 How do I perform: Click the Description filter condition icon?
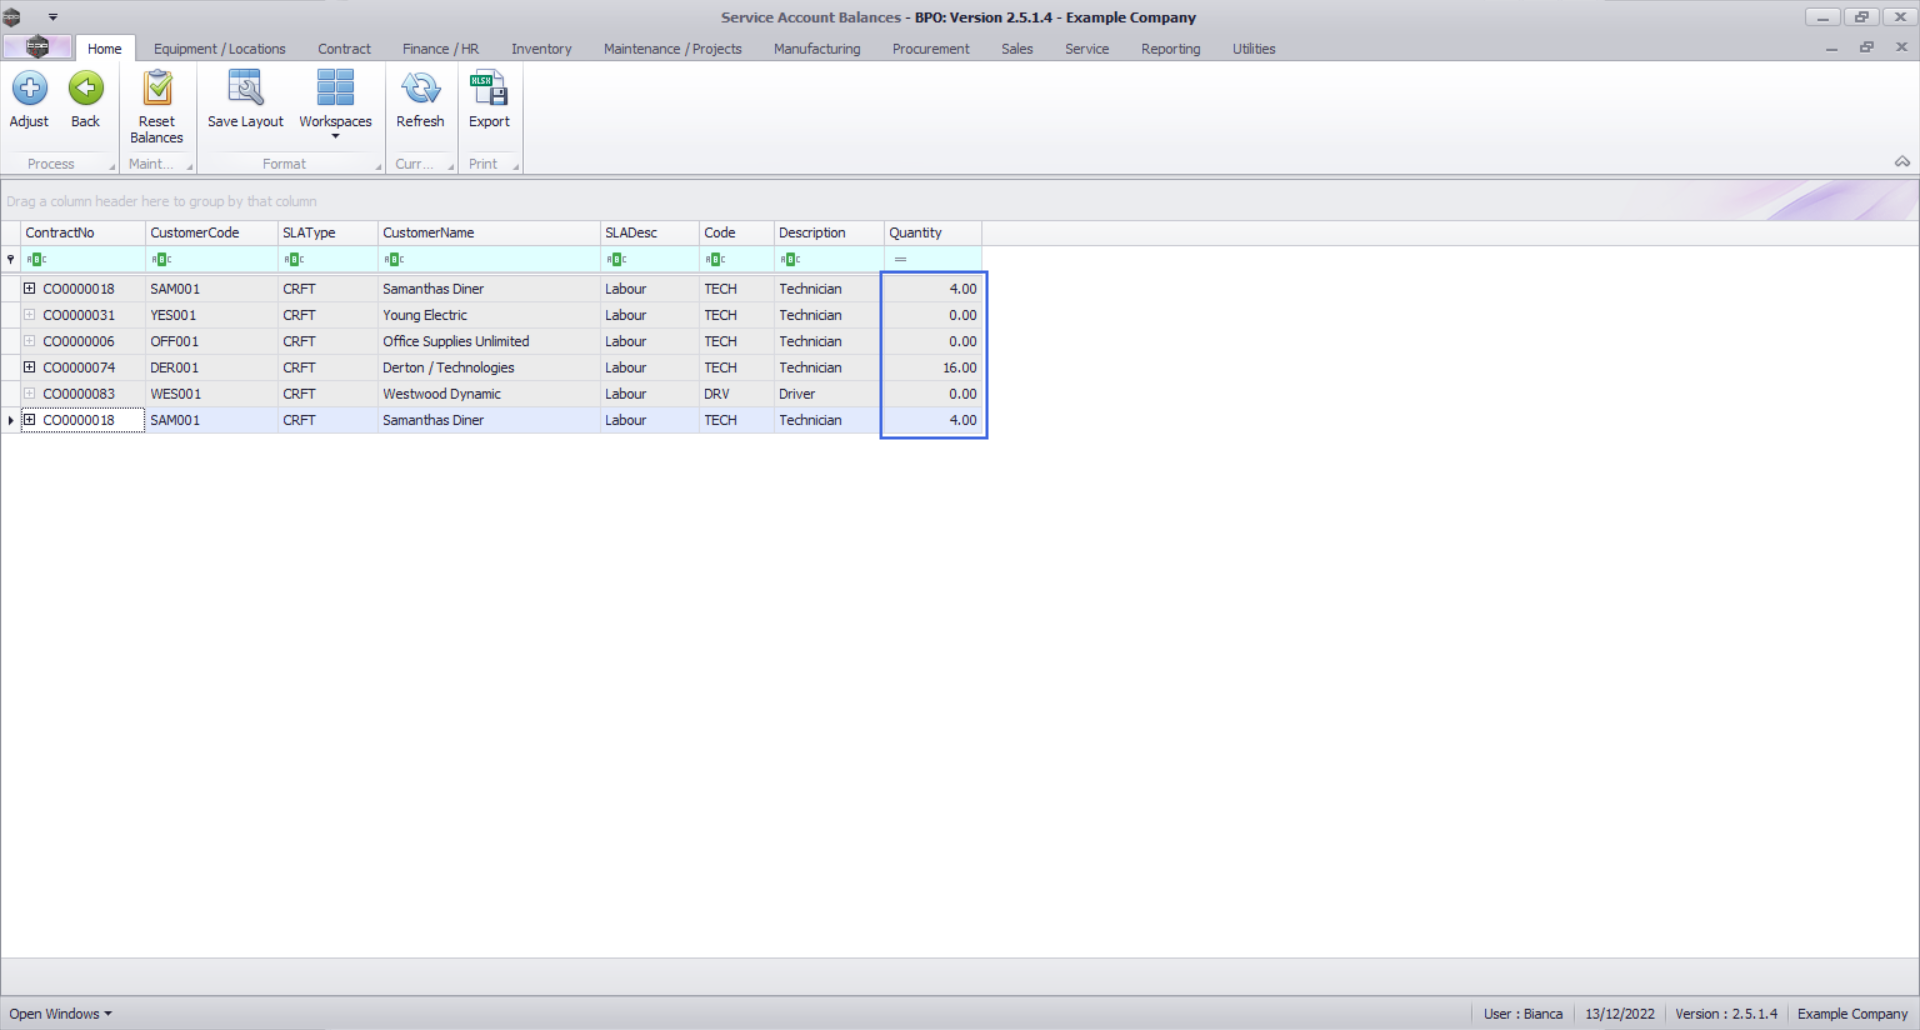[791, 260]
